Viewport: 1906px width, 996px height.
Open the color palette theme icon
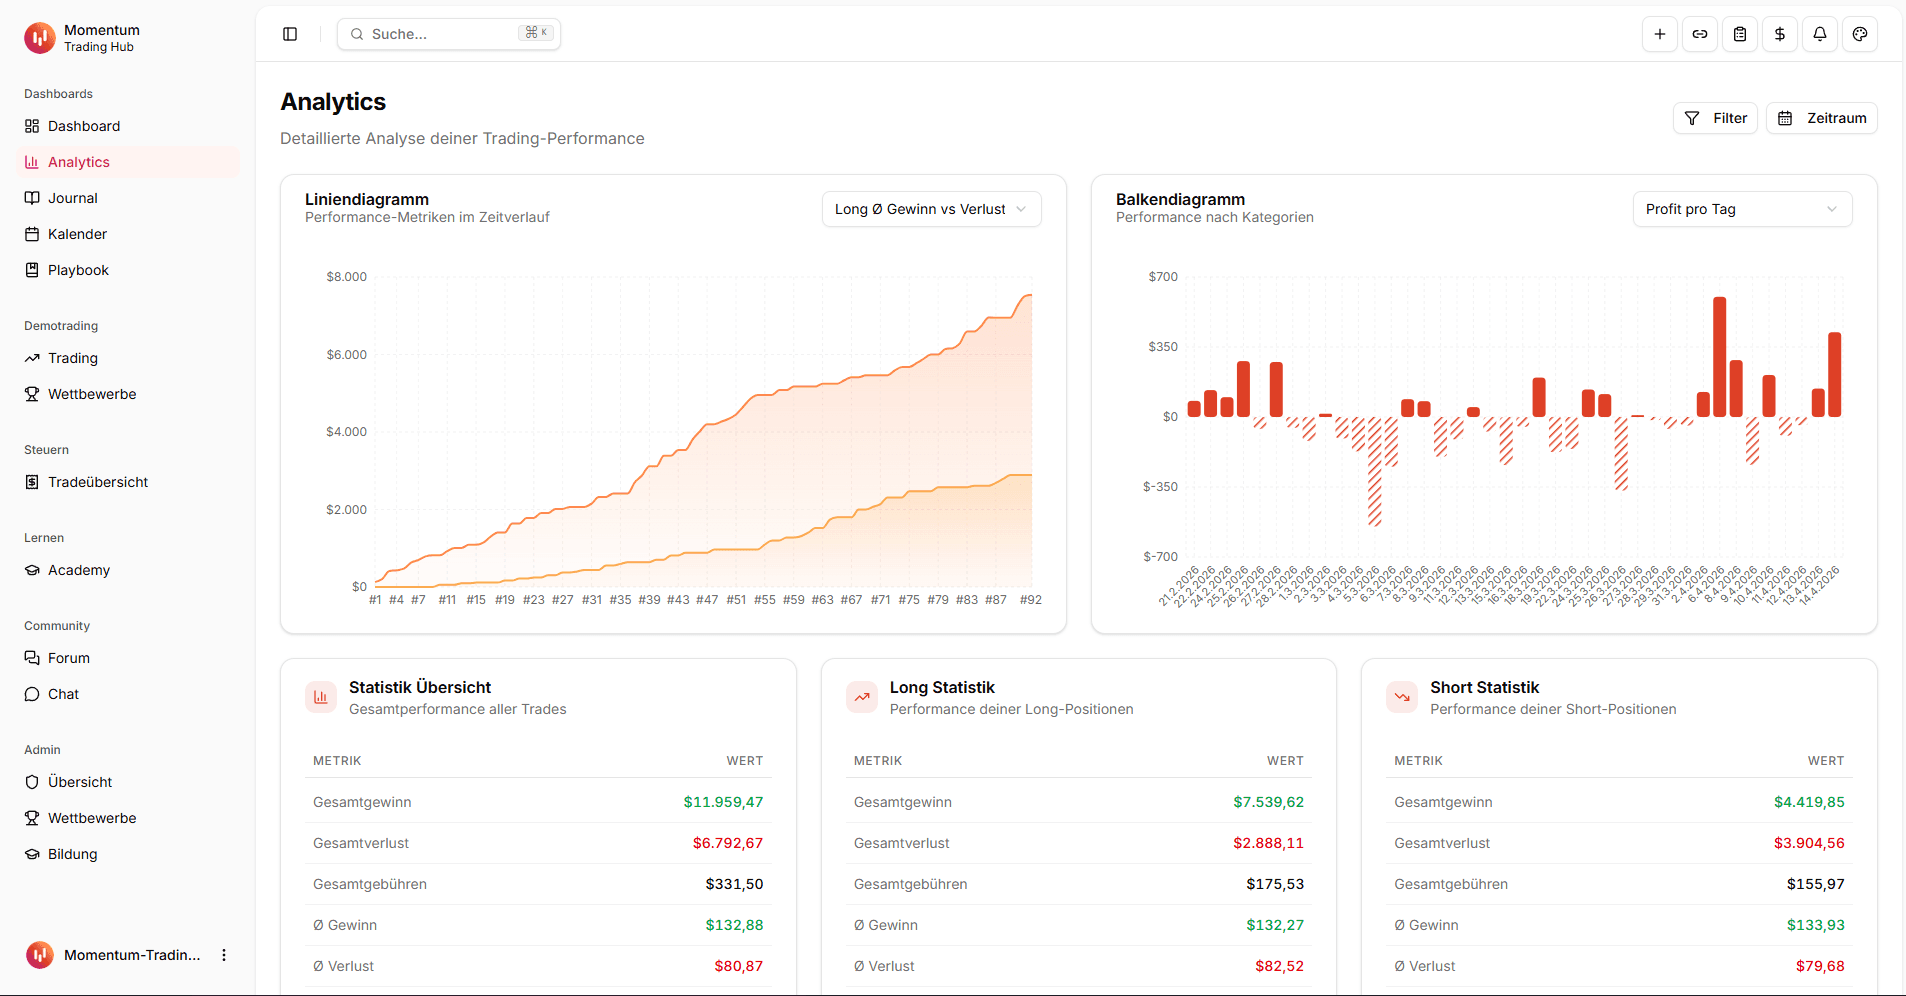pyautogui.click(x=1860, y=34)
